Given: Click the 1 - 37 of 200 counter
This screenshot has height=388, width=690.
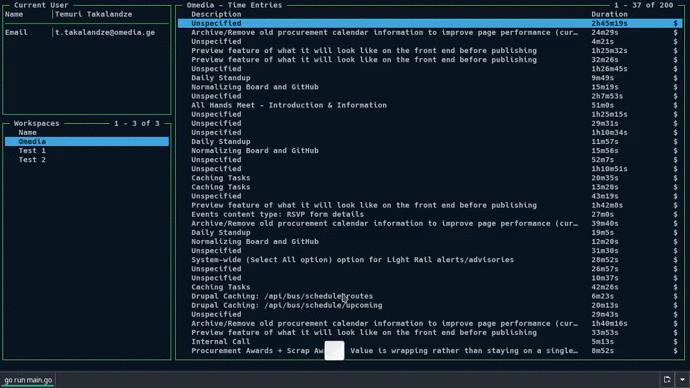Looking at the screenshot, I should pyautogui.click(x=644, y=5).
